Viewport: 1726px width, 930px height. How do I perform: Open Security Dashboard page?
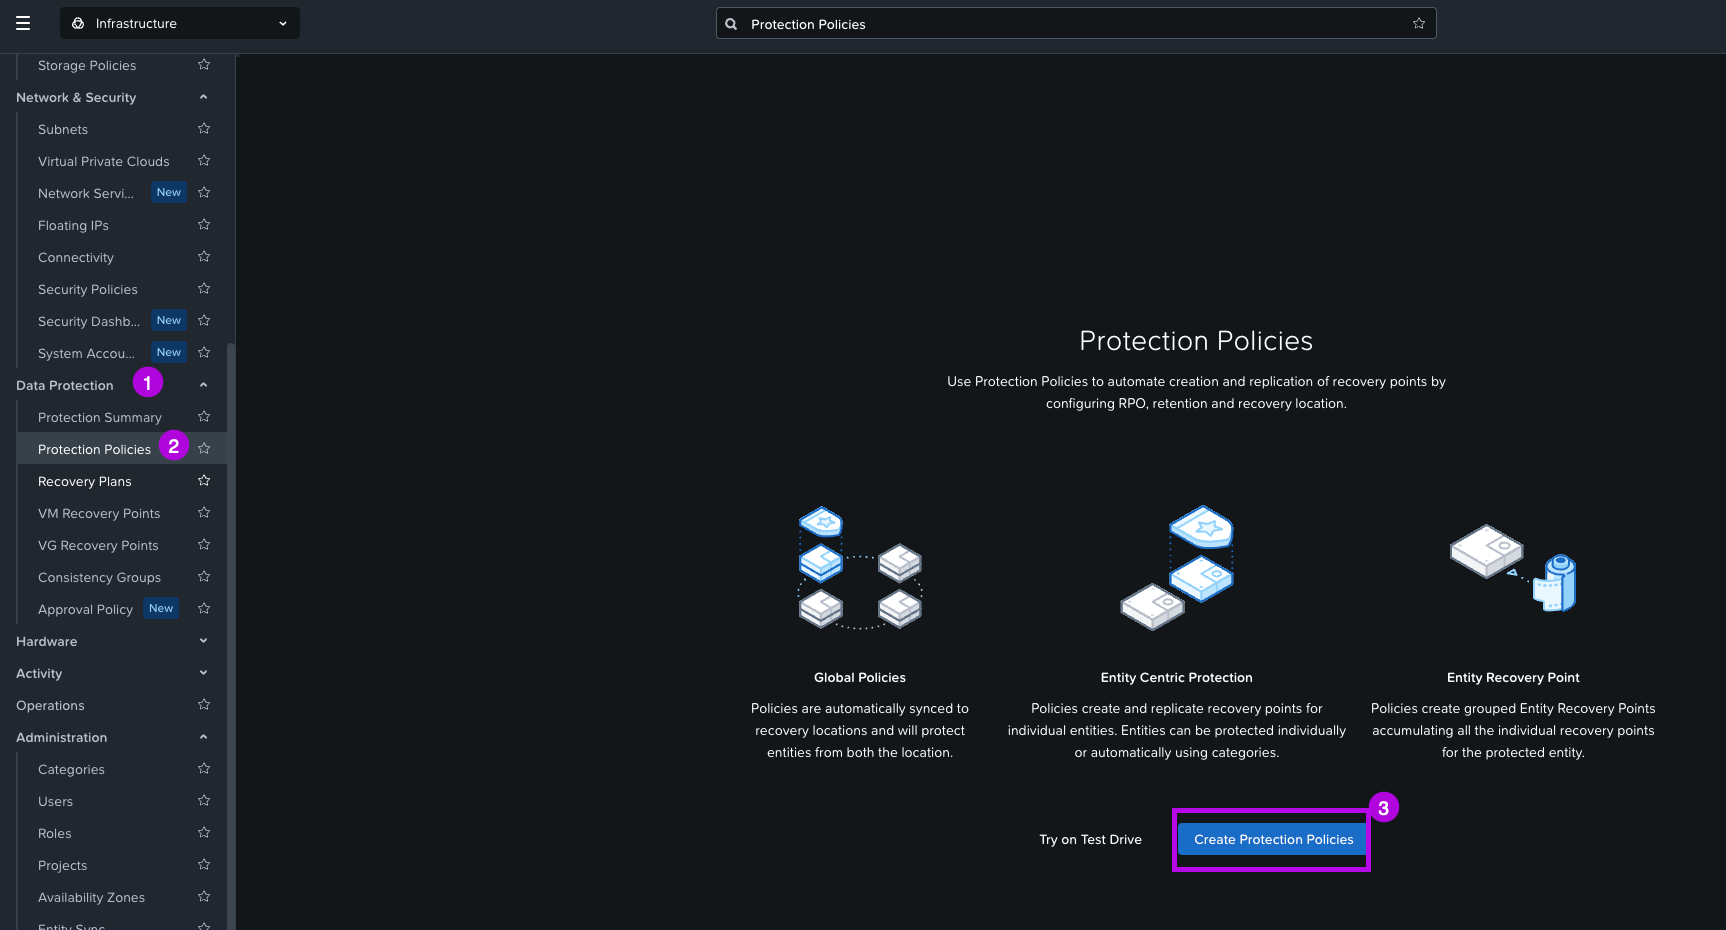tap(89, 321)
